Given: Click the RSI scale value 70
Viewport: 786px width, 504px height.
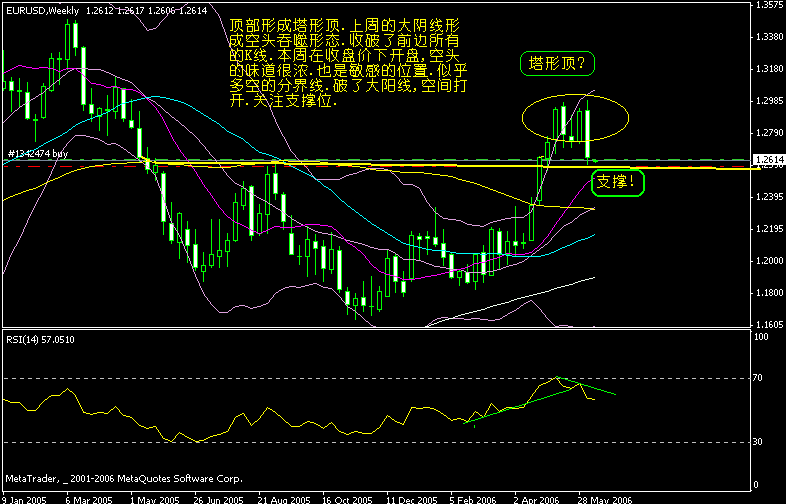Looking at the screenshot, I should pos(757,378).
